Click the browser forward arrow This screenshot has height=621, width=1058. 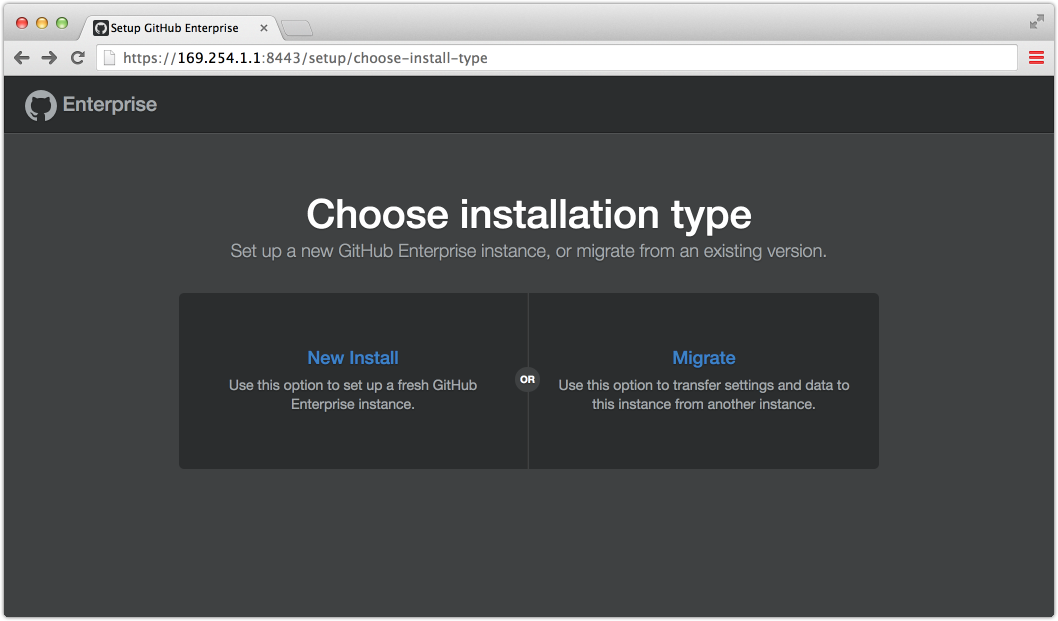pyautogui.click(x=49, y=58)
